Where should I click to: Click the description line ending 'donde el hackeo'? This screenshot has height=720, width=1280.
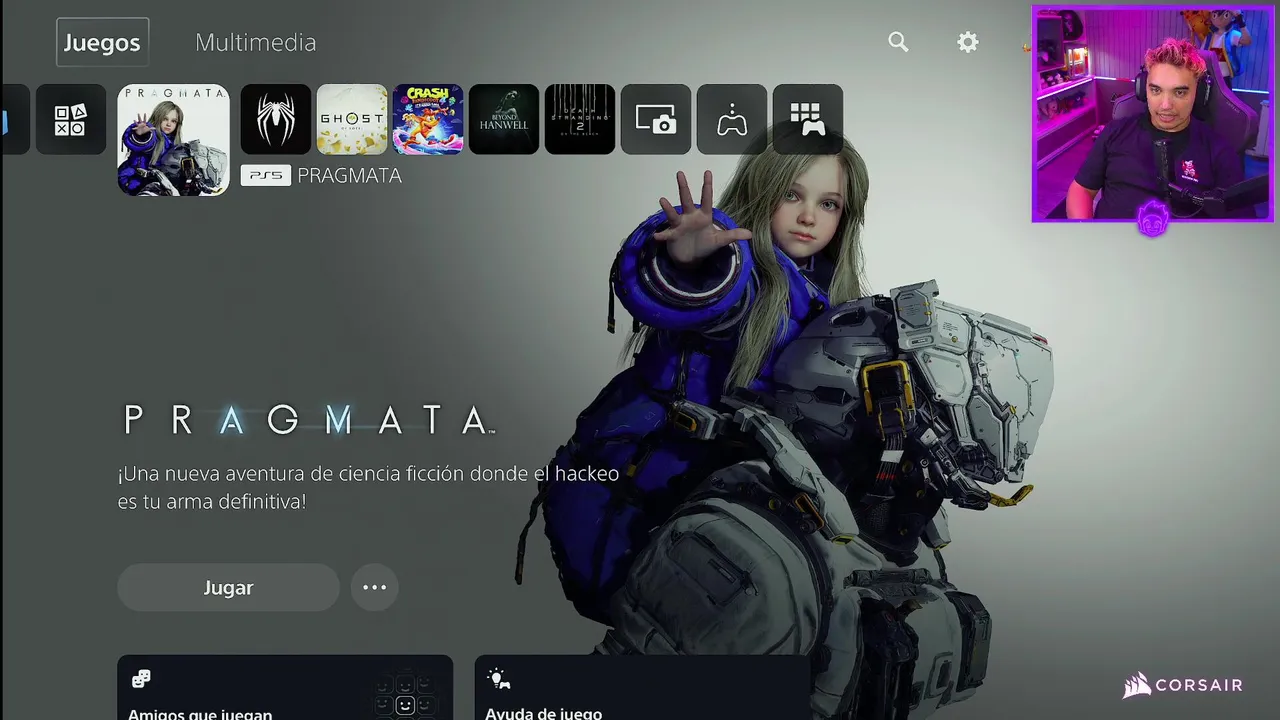tap(368, 473)
